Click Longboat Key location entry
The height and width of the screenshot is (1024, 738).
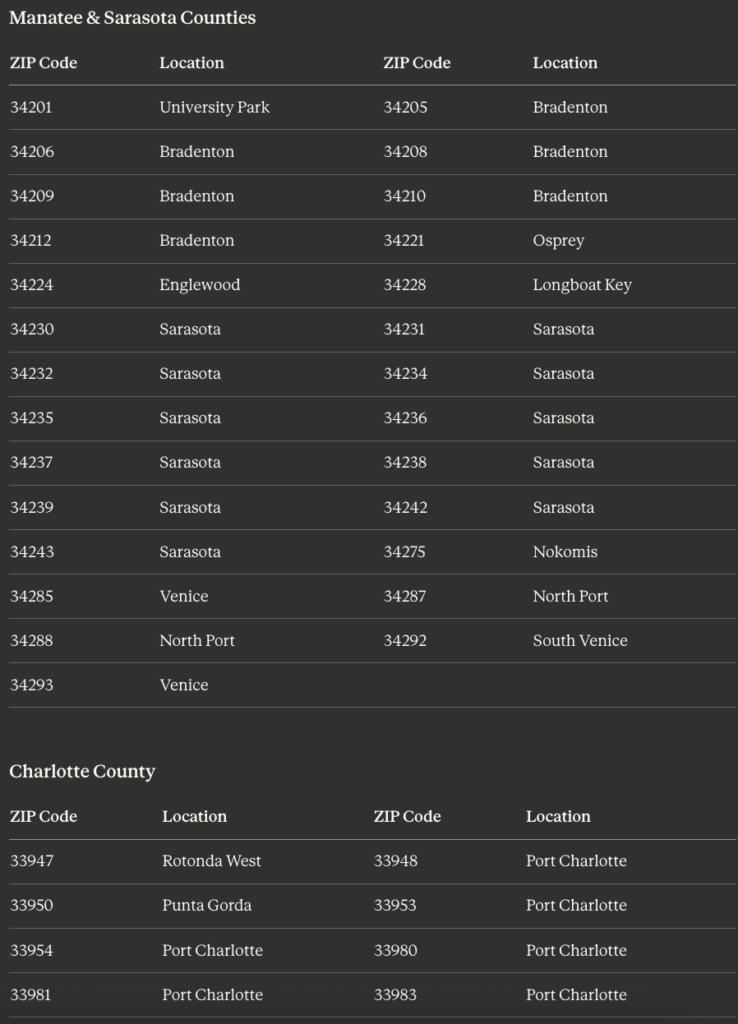582,285
